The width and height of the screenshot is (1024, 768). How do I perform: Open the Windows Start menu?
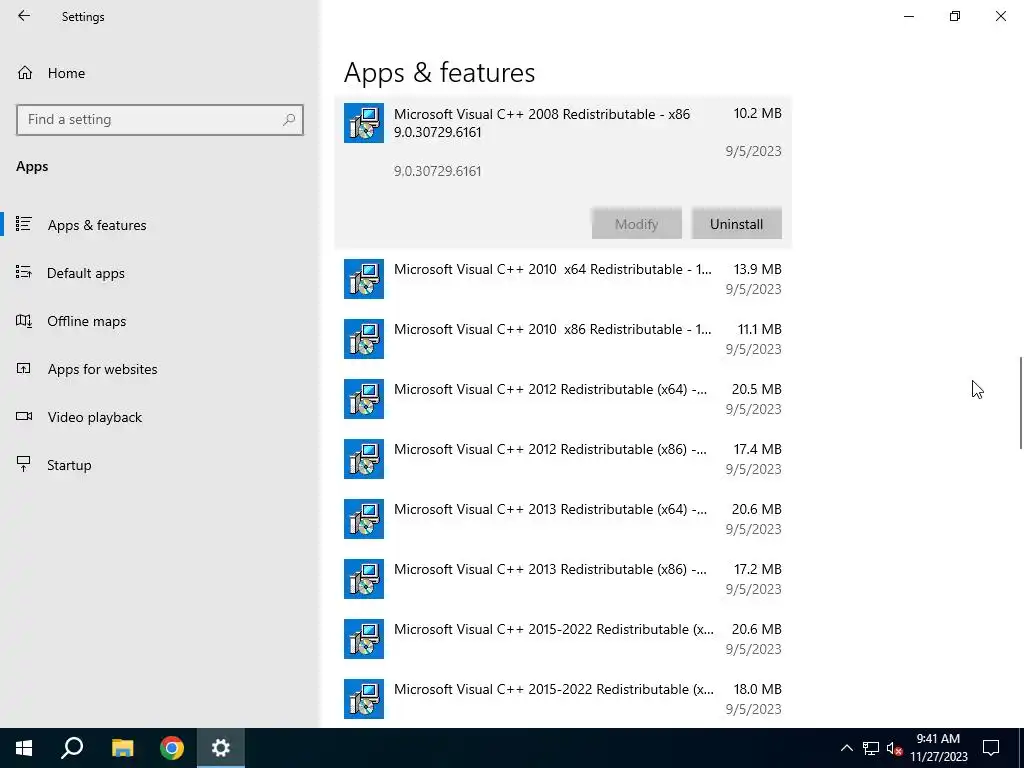24,748
